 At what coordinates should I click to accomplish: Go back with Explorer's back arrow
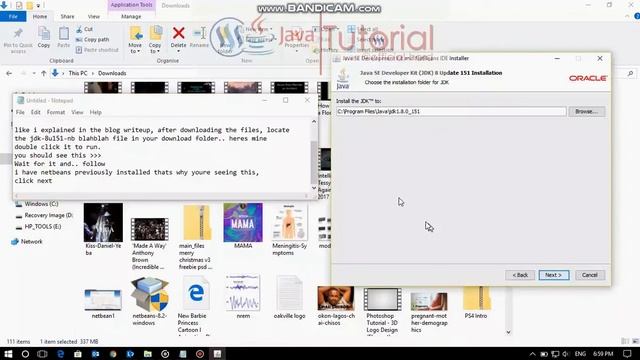point(9,73)
